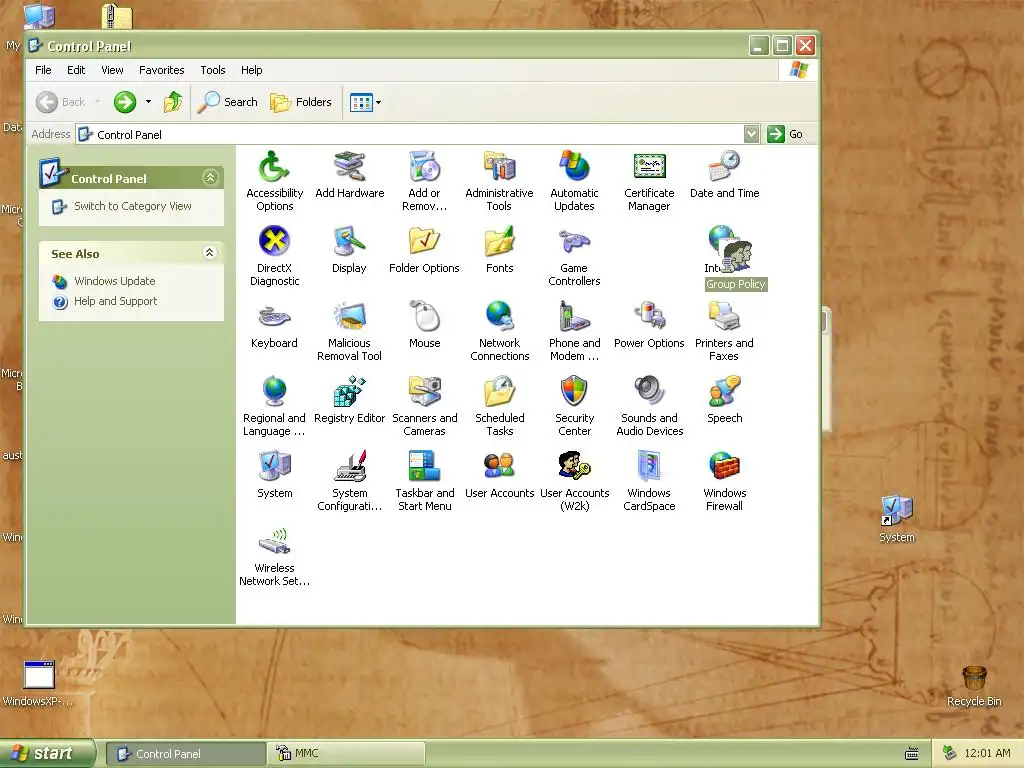Open Printers and Faxes icon

pyautogui.click(x=724, y=317)
